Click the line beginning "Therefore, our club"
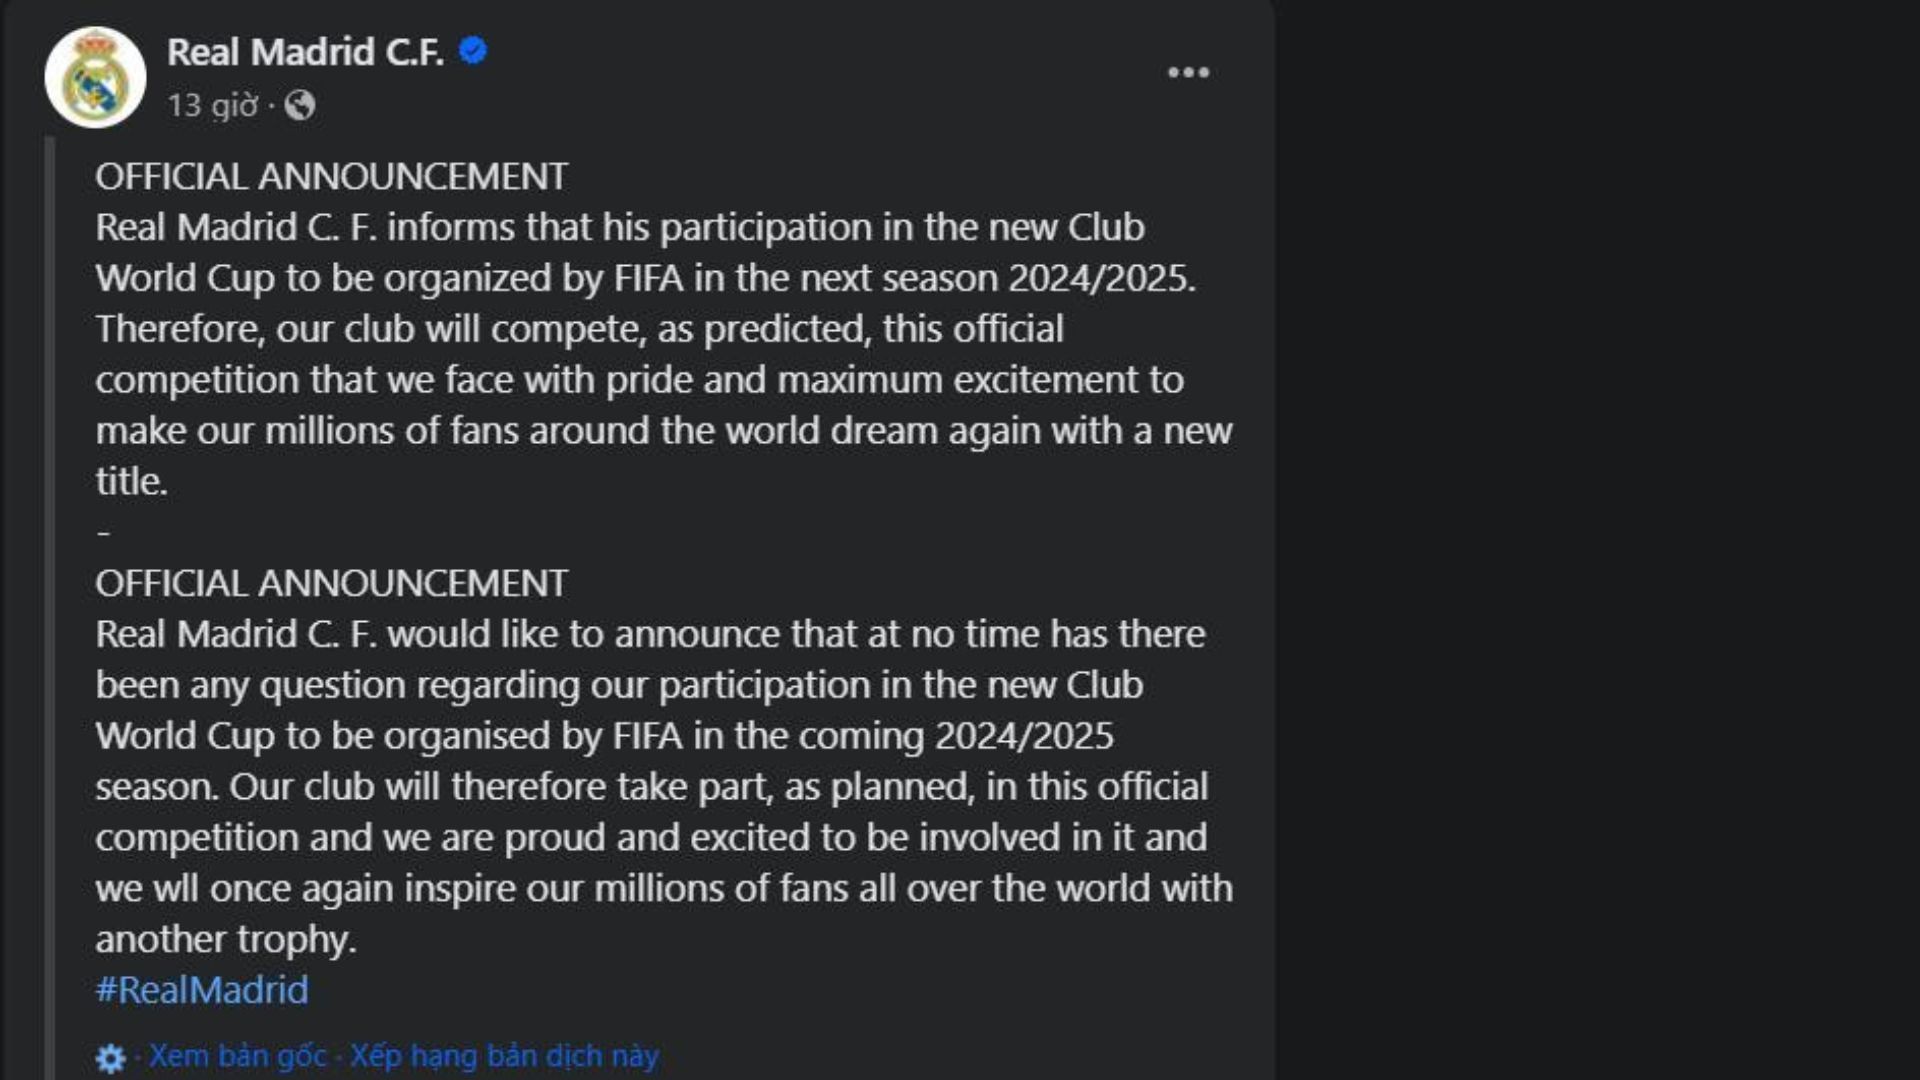This screenshot has height=1080, width=1920. pos(580,330)
